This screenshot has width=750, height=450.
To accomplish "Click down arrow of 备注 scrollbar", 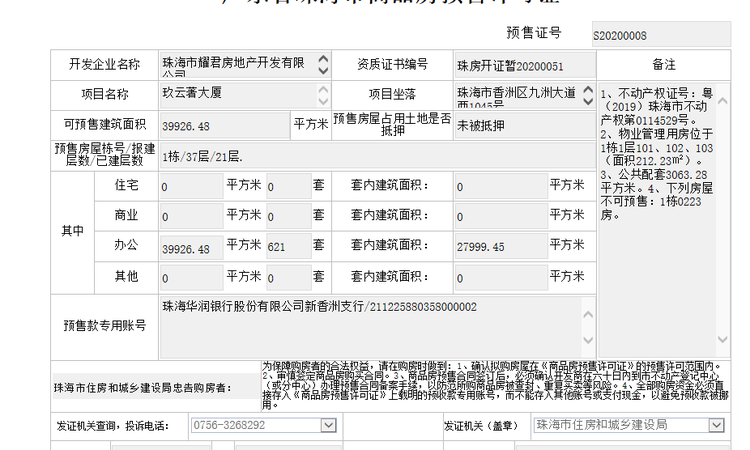I will click(x=723, y=339).
